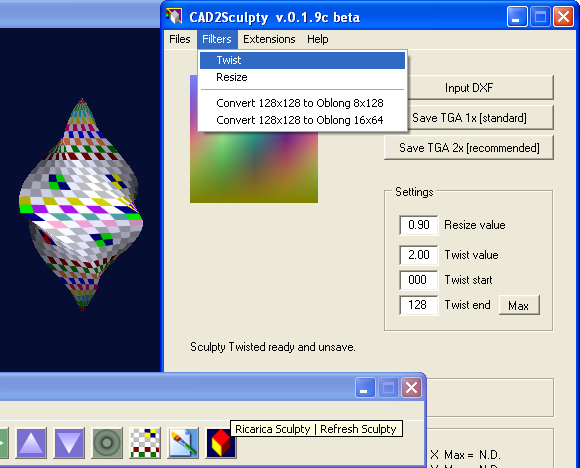
Task: Minimize the CAD2Sculpty window
Action: click(517, 17)
